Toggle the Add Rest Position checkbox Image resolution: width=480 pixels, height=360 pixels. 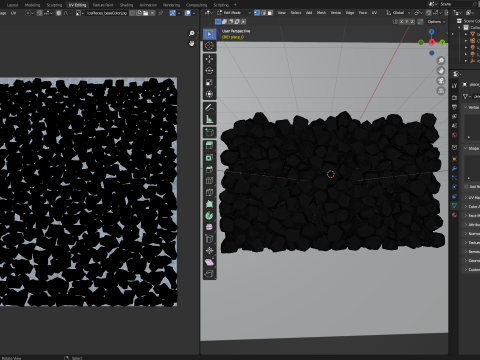467,187
